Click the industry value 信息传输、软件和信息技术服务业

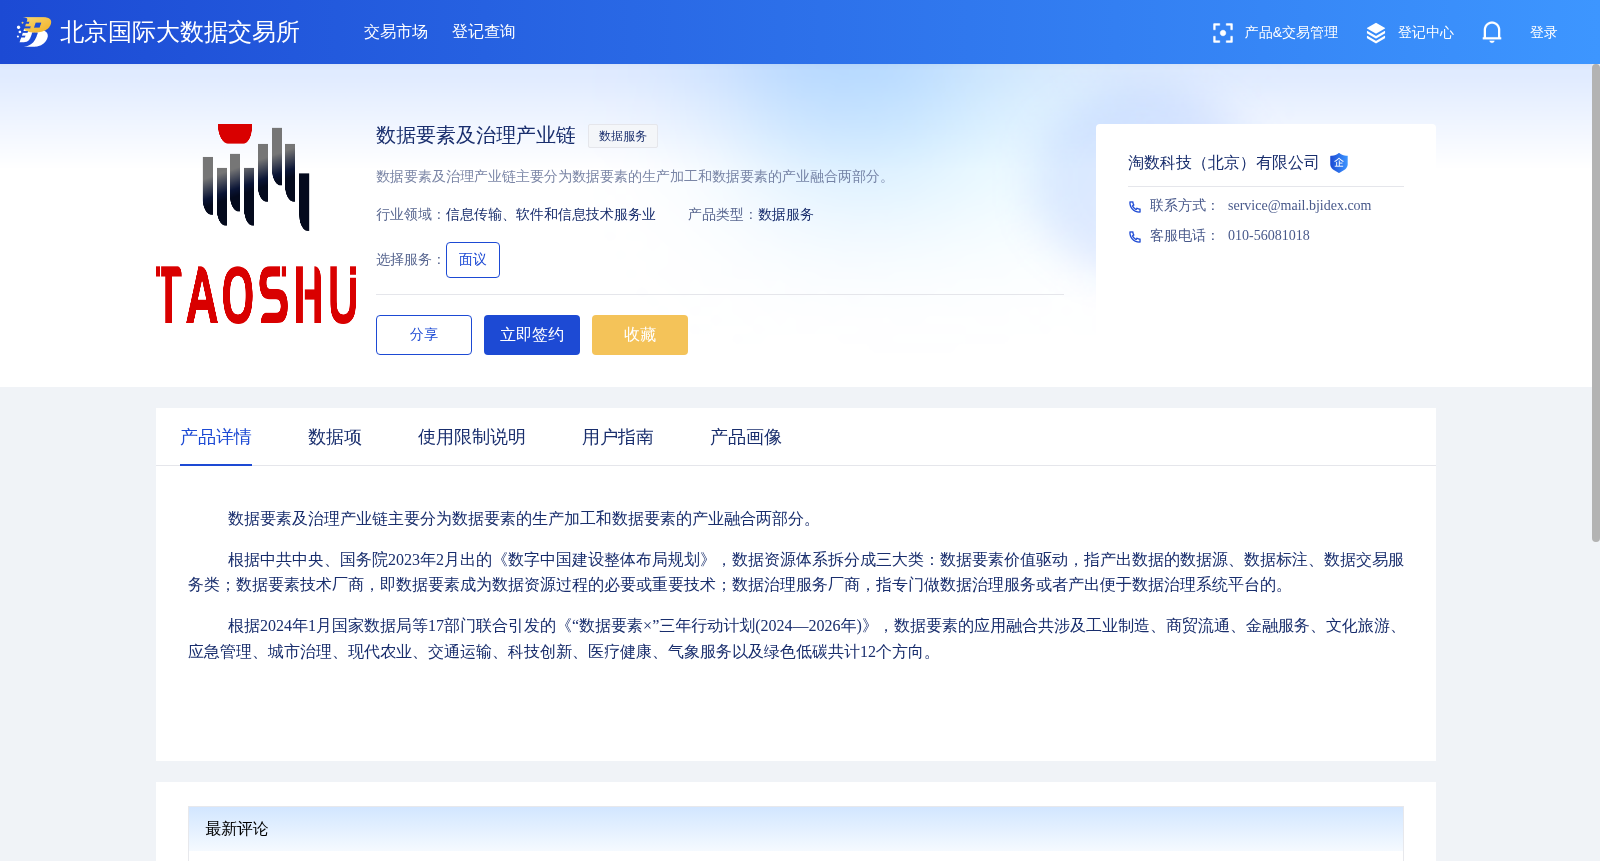coord(551,215)
